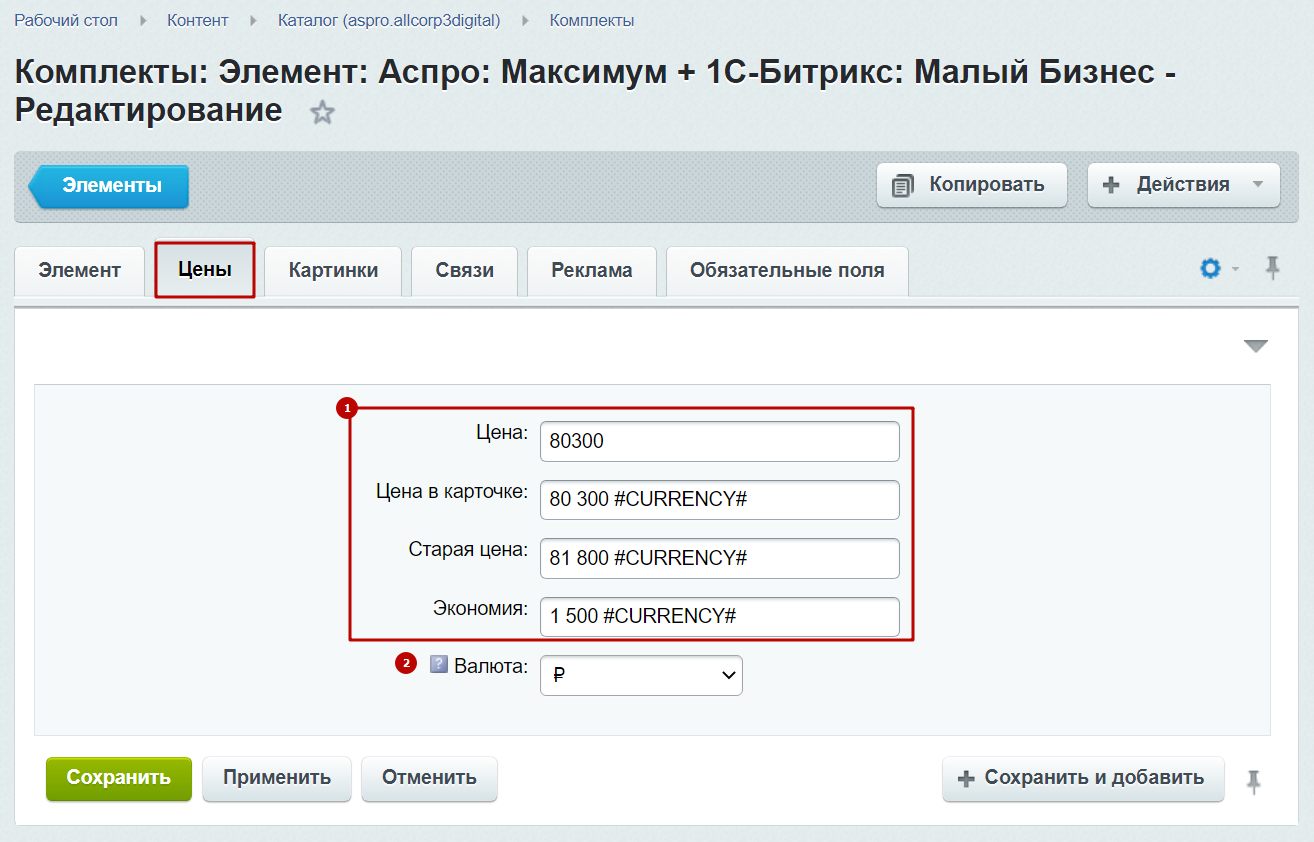This screenshot has height=842, width=1314.
Task: Go to Комплекты breadcrumb
Action: click(592, 20)
